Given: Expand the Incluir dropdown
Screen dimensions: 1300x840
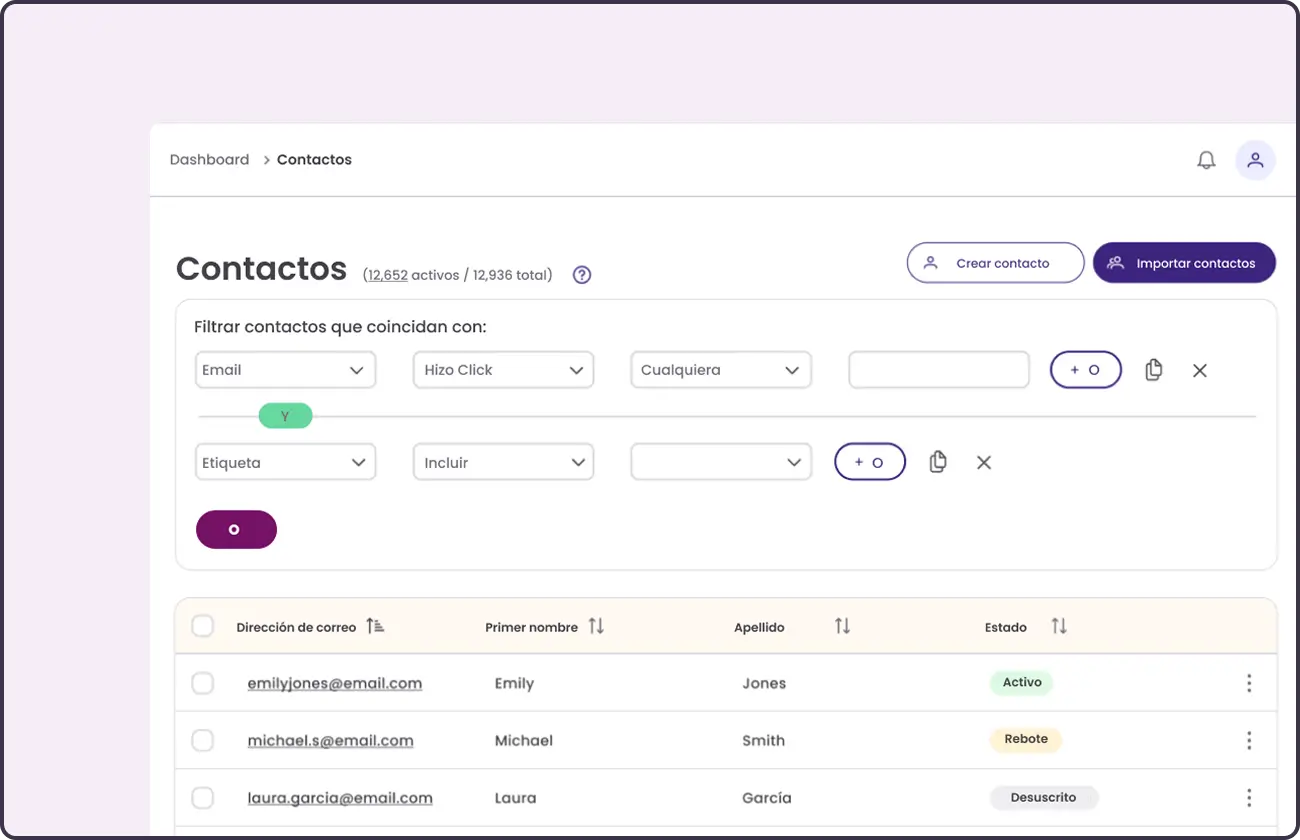Looking at the screenshot, I should point(503,461).
